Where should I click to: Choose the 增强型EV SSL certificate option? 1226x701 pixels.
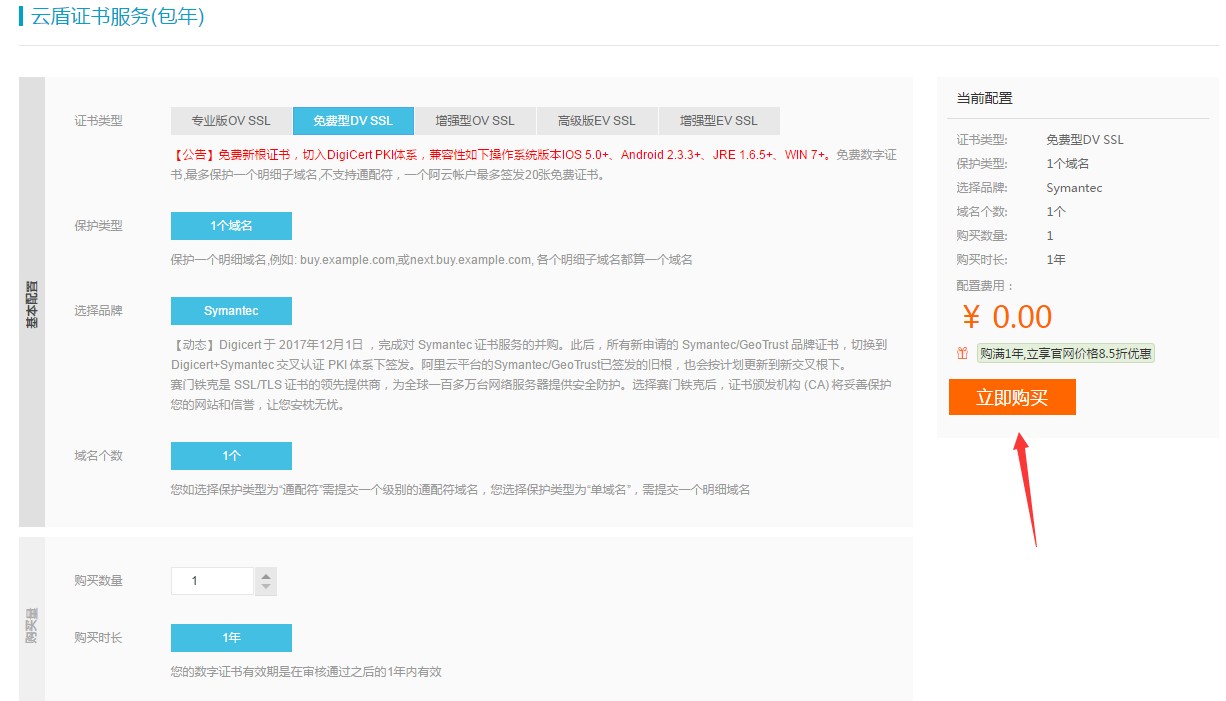tap(717, 120)
